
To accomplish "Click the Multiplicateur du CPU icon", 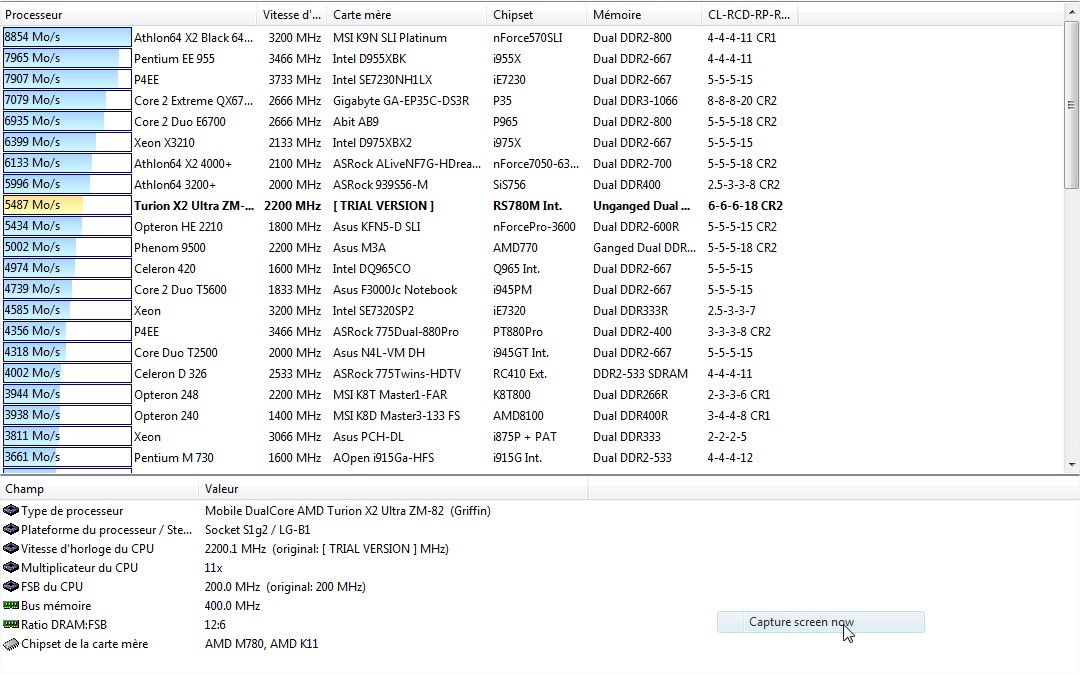I will point(11,567).
